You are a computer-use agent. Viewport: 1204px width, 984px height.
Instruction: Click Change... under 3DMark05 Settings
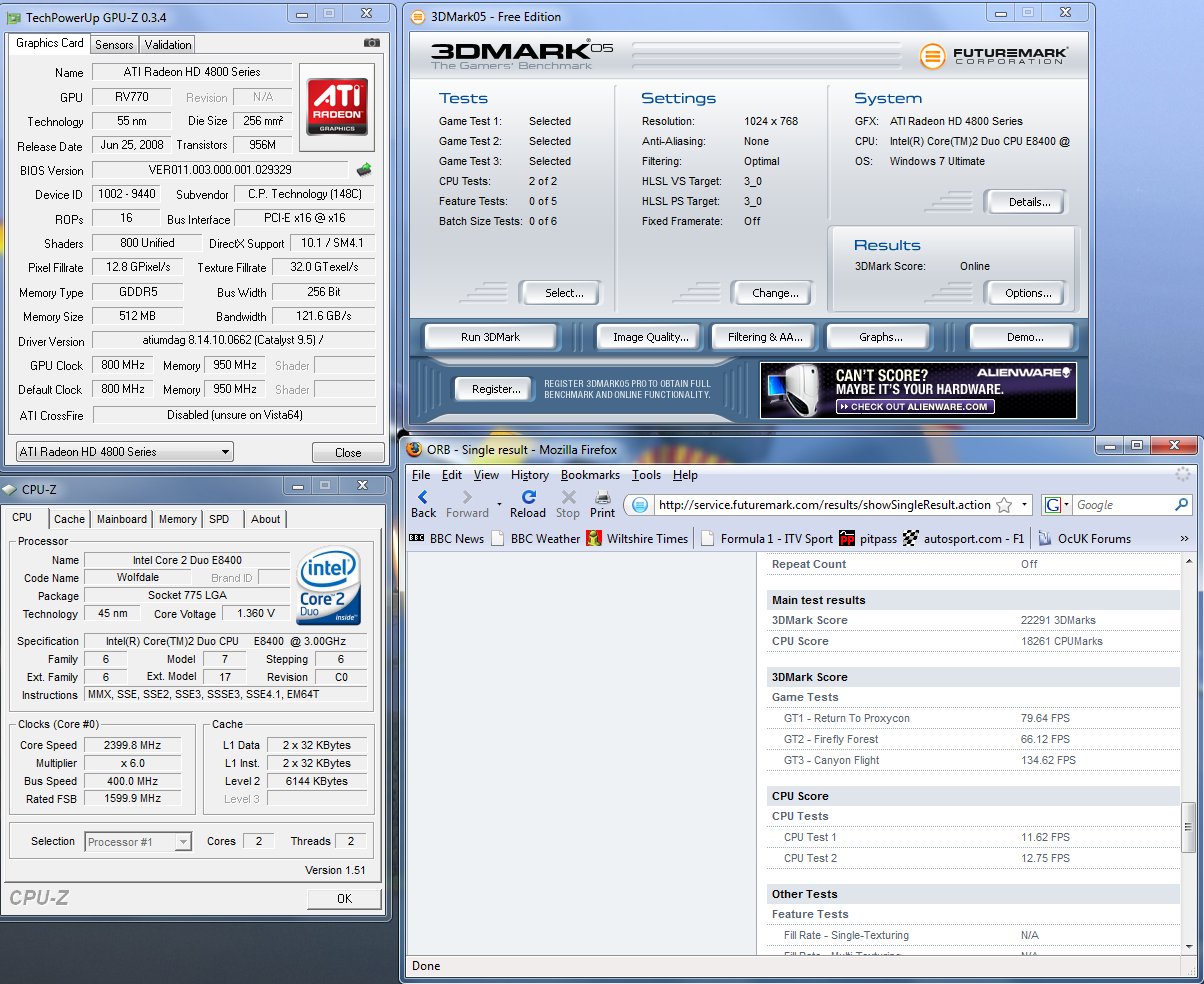775,293
